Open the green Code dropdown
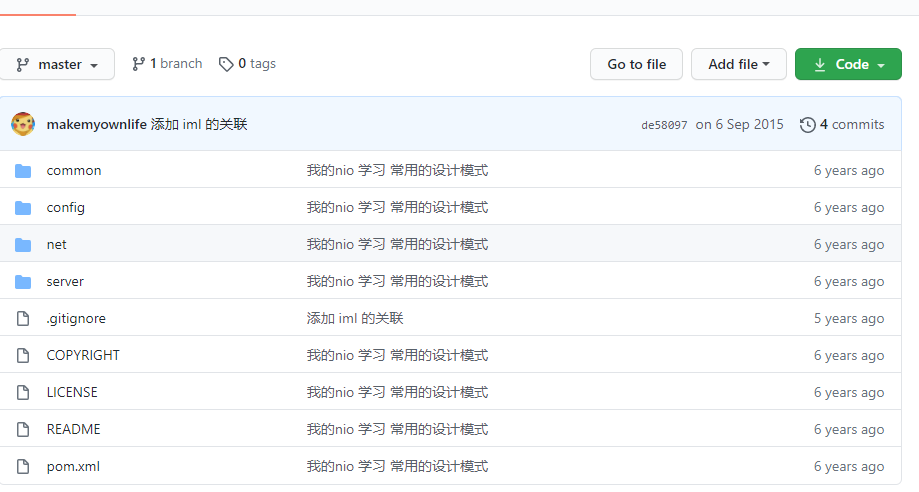The width and height of the screenshot is (919, 492). tap(847, 64)
